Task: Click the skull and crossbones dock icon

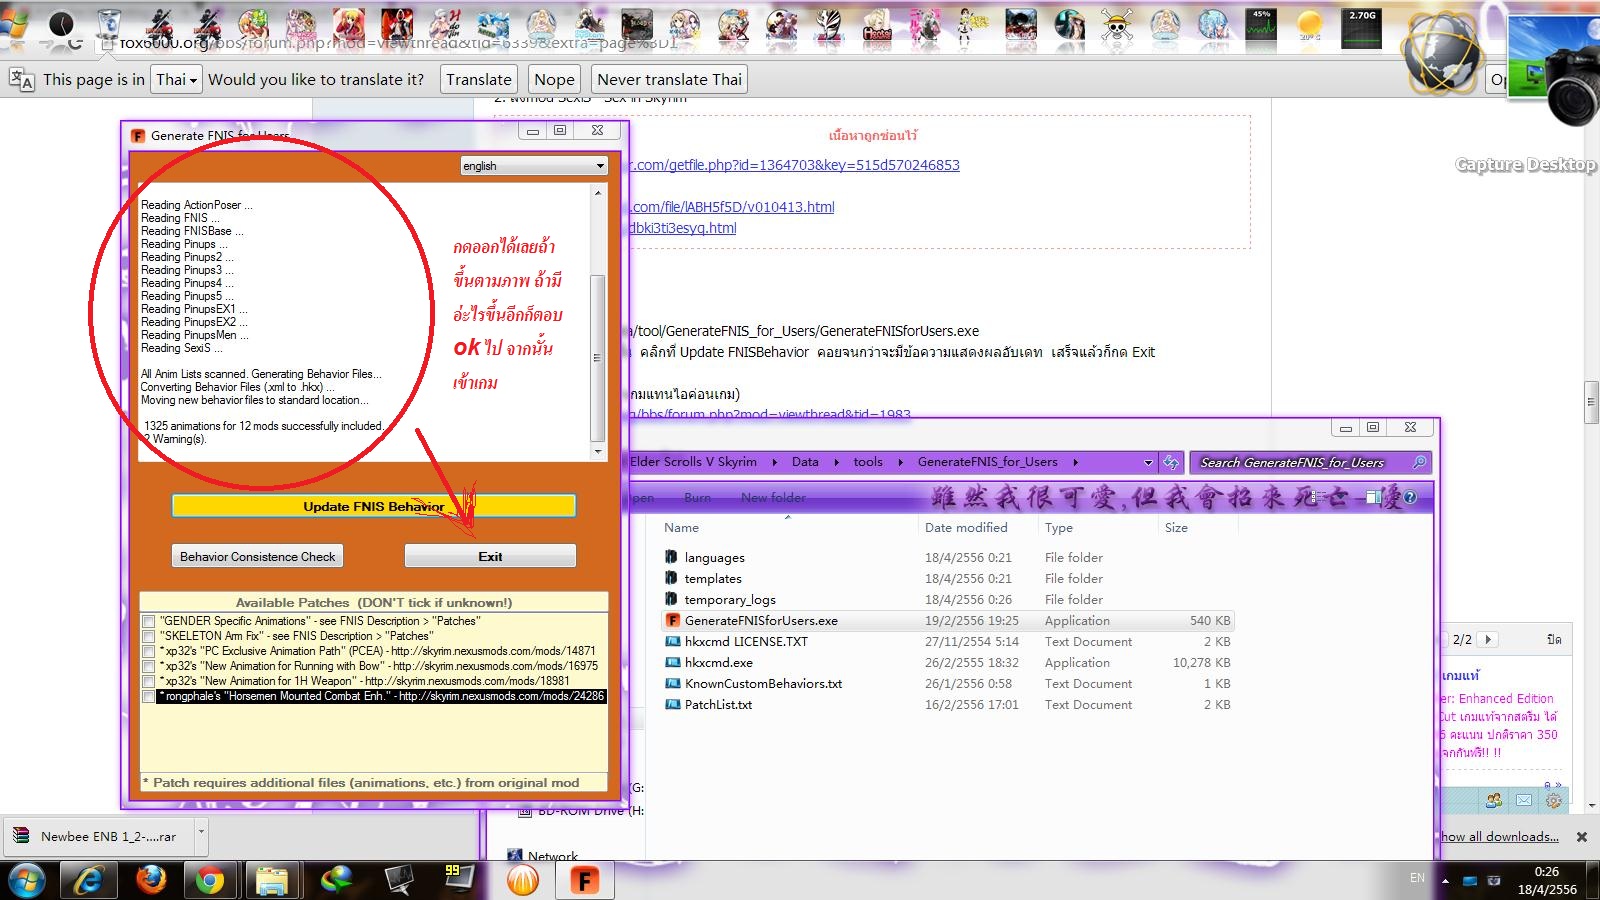Action: click(x=1116, y=24)
